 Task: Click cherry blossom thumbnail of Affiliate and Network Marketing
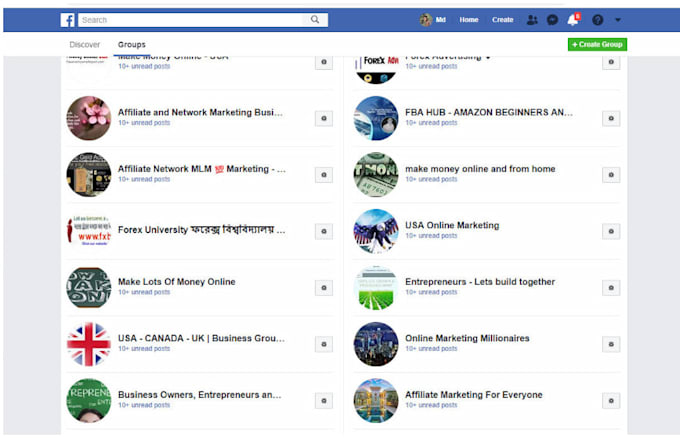[88, 118]
